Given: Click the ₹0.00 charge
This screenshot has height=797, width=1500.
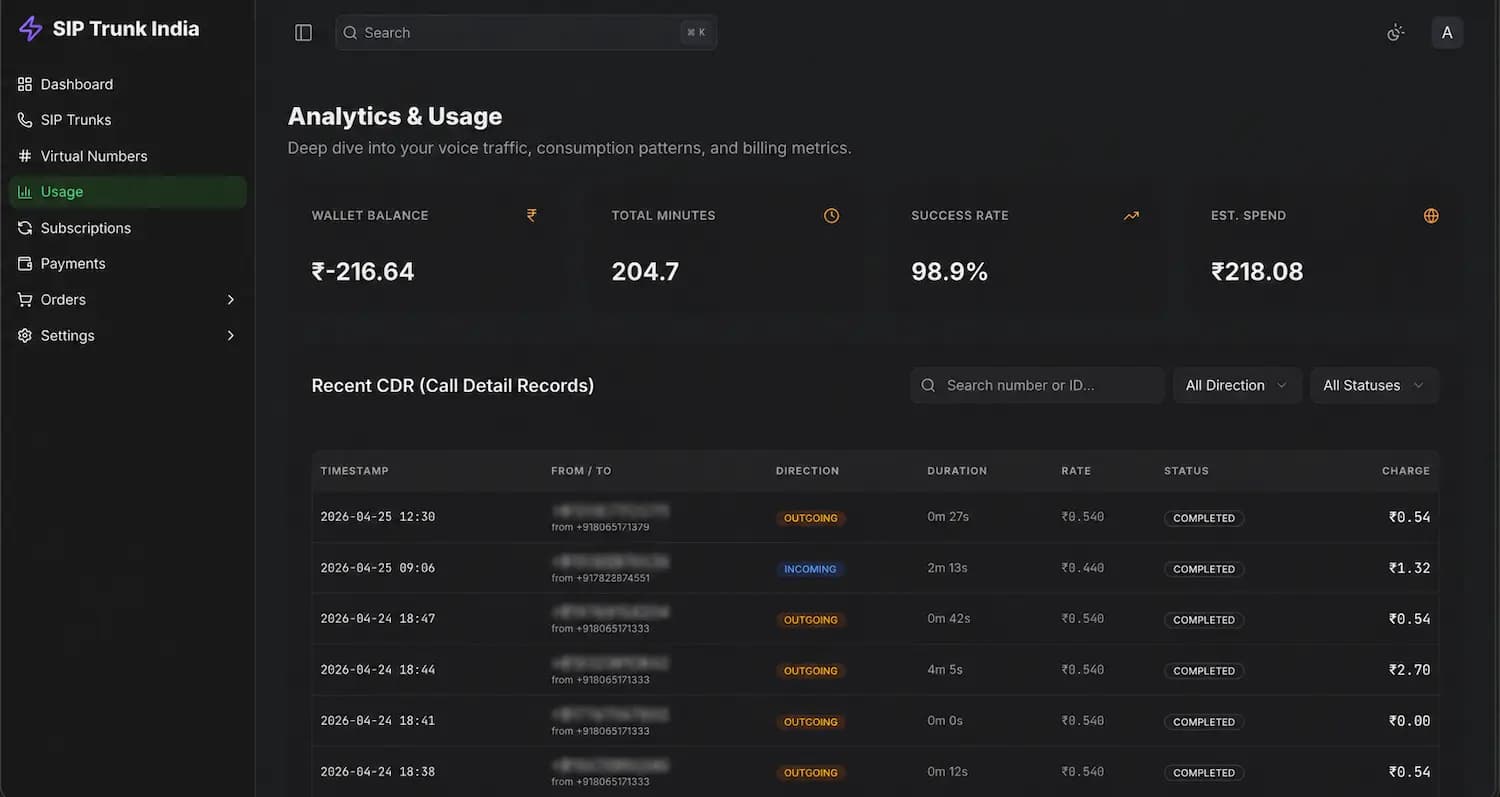Looking at the screenshot, I should [1409, 721].
